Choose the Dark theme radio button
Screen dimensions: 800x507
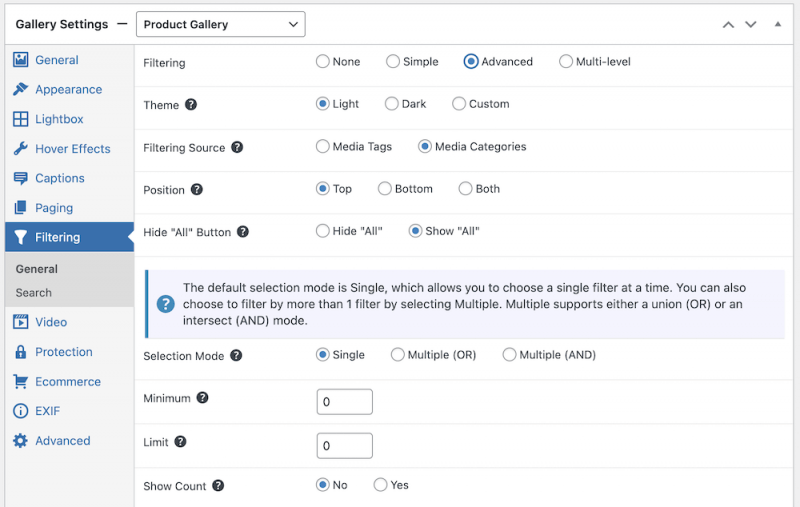[x=393, y=104]
